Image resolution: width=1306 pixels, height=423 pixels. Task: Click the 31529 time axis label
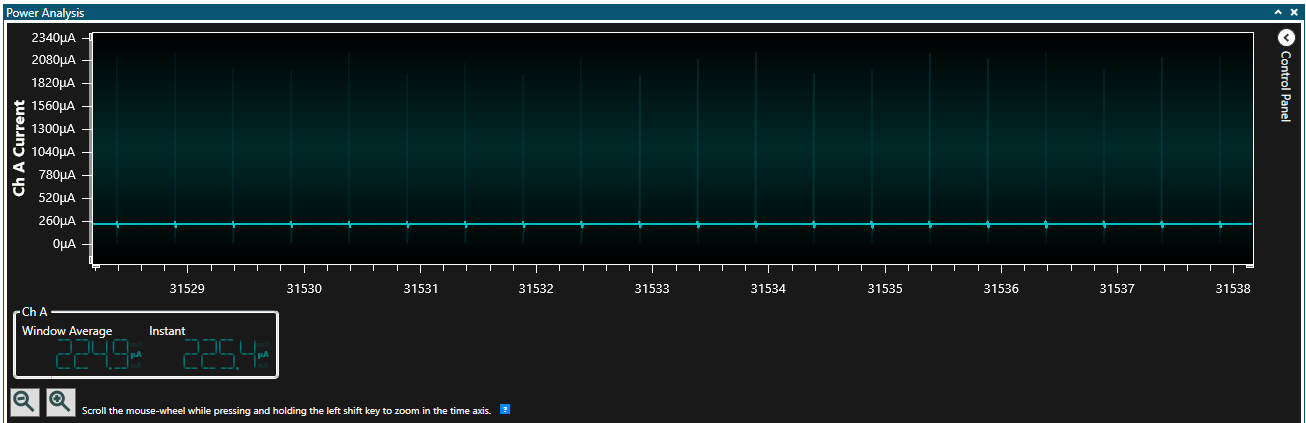click(x=187, y=288)
